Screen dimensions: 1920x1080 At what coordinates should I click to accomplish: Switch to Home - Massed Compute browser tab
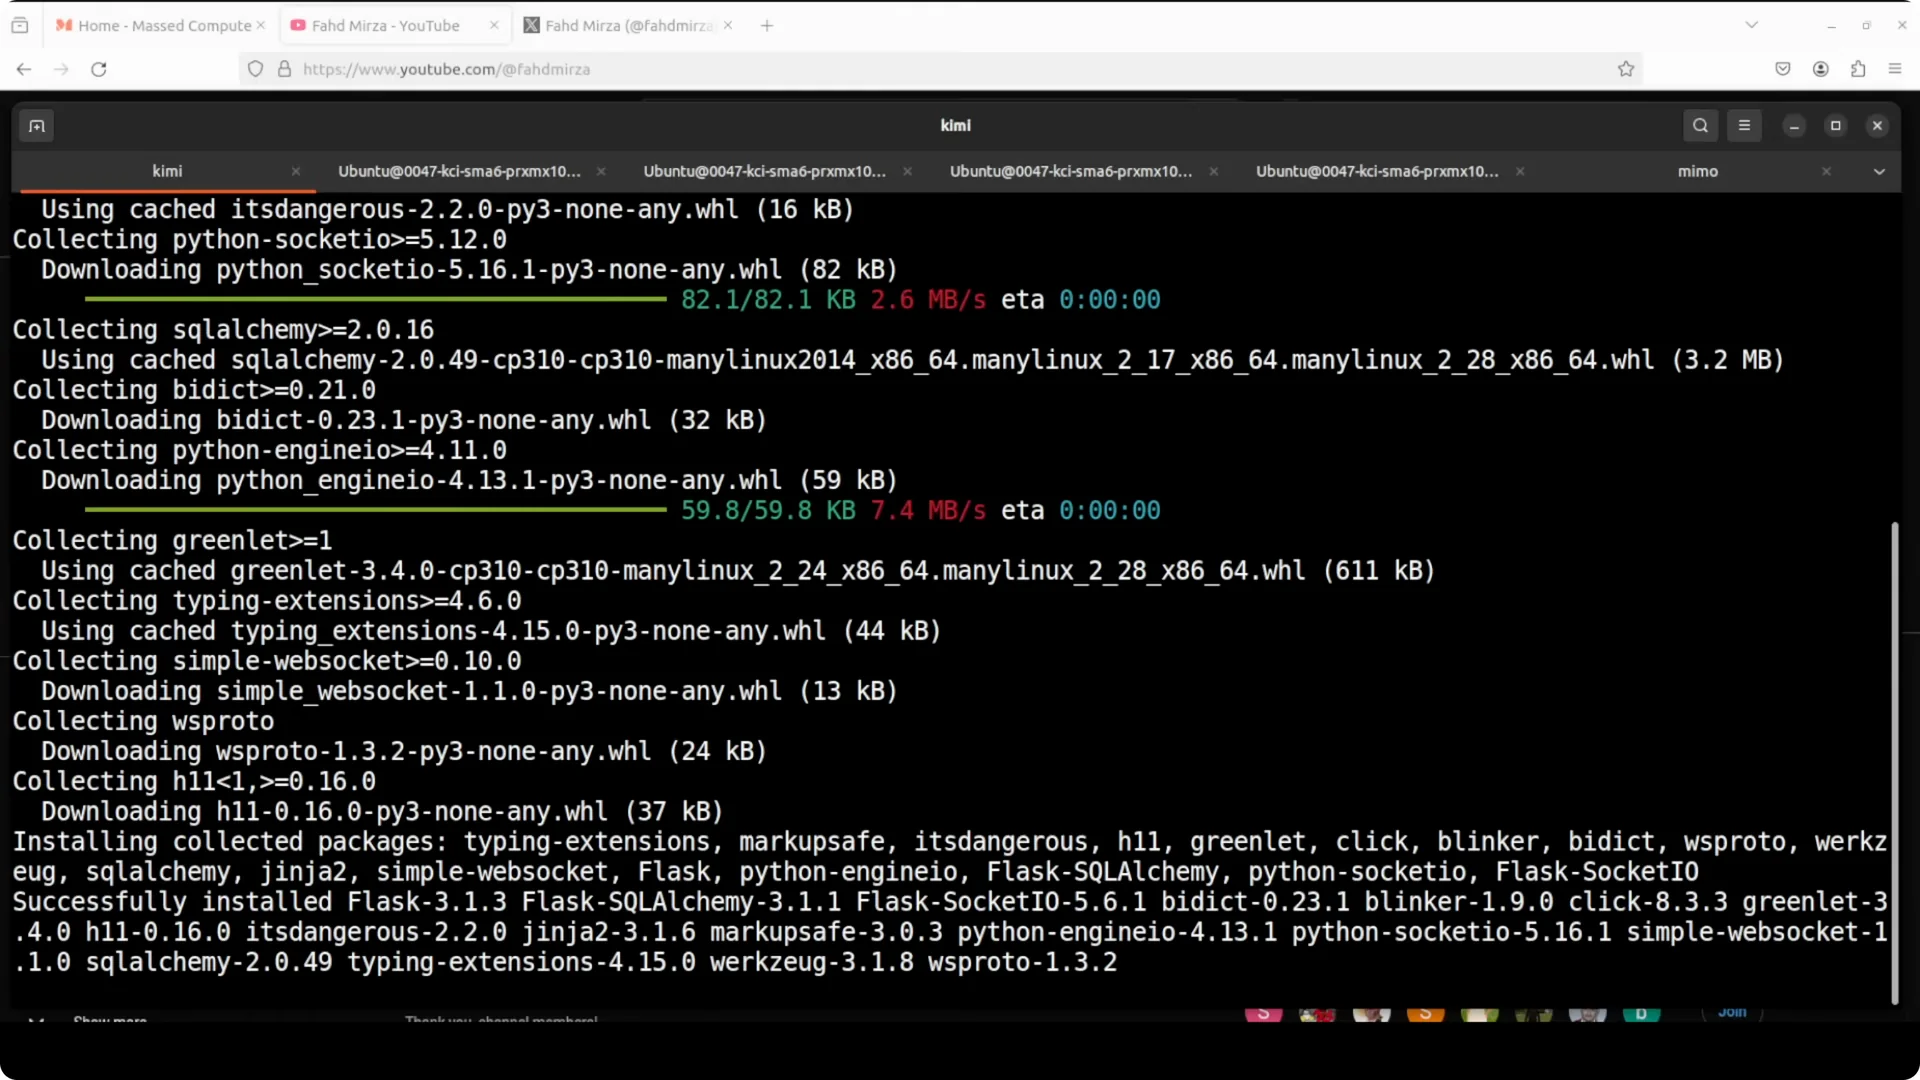coord(160,26)
